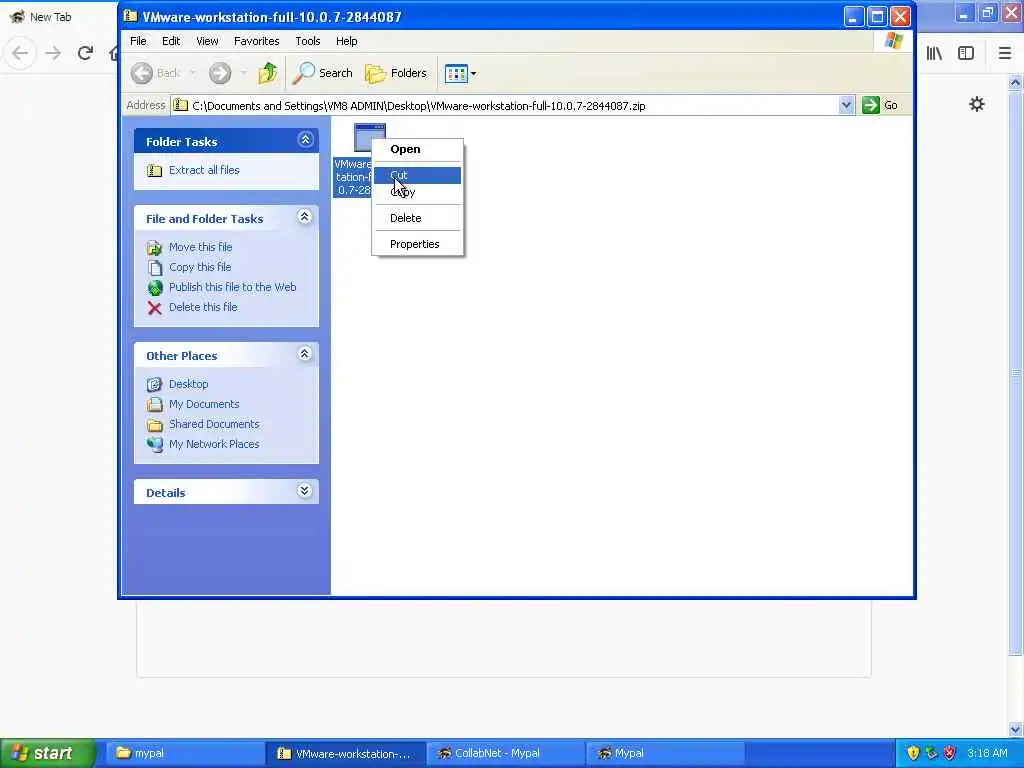Click the tray clock showing 3:18 AM
This screenshot has width=1024, height=768.
click(x=987, y=753)
